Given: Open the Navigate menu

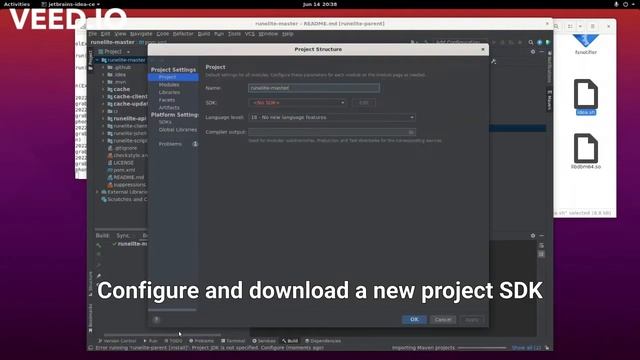Looking at the screenshot, I should point(141,33).
